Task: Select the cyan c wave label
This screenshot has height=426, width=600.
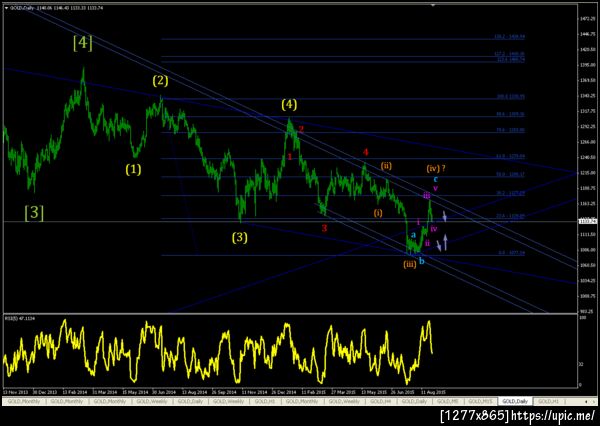Action: 435,179
